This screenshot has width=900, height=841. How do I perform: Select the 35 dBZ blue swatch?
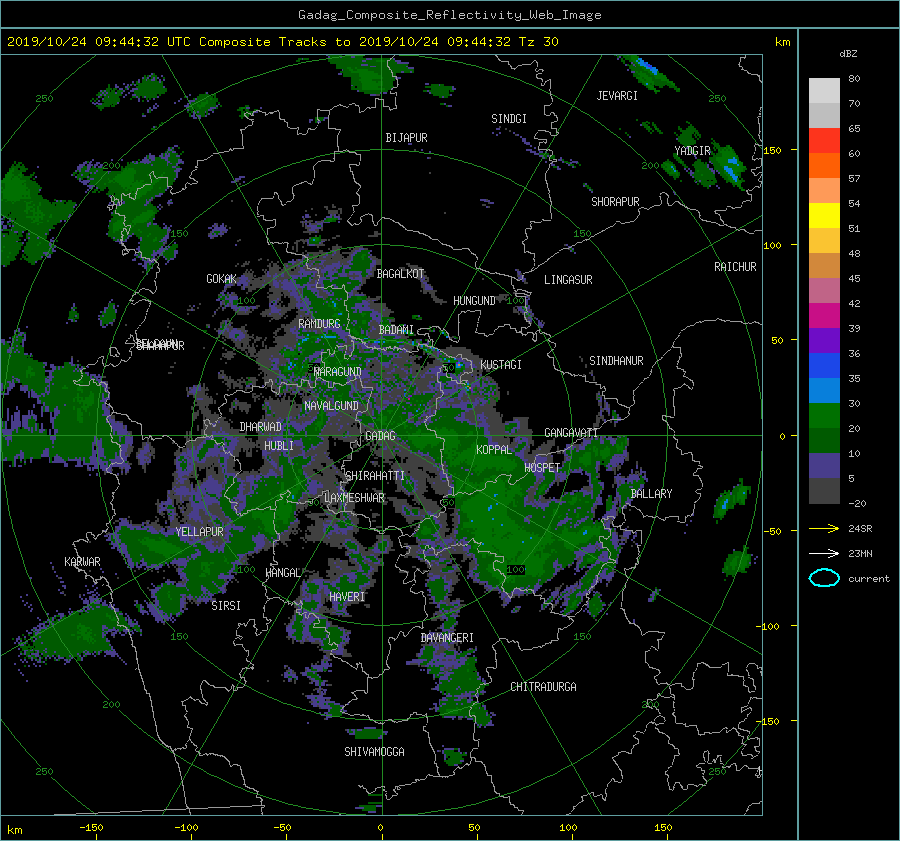(824, 365)
